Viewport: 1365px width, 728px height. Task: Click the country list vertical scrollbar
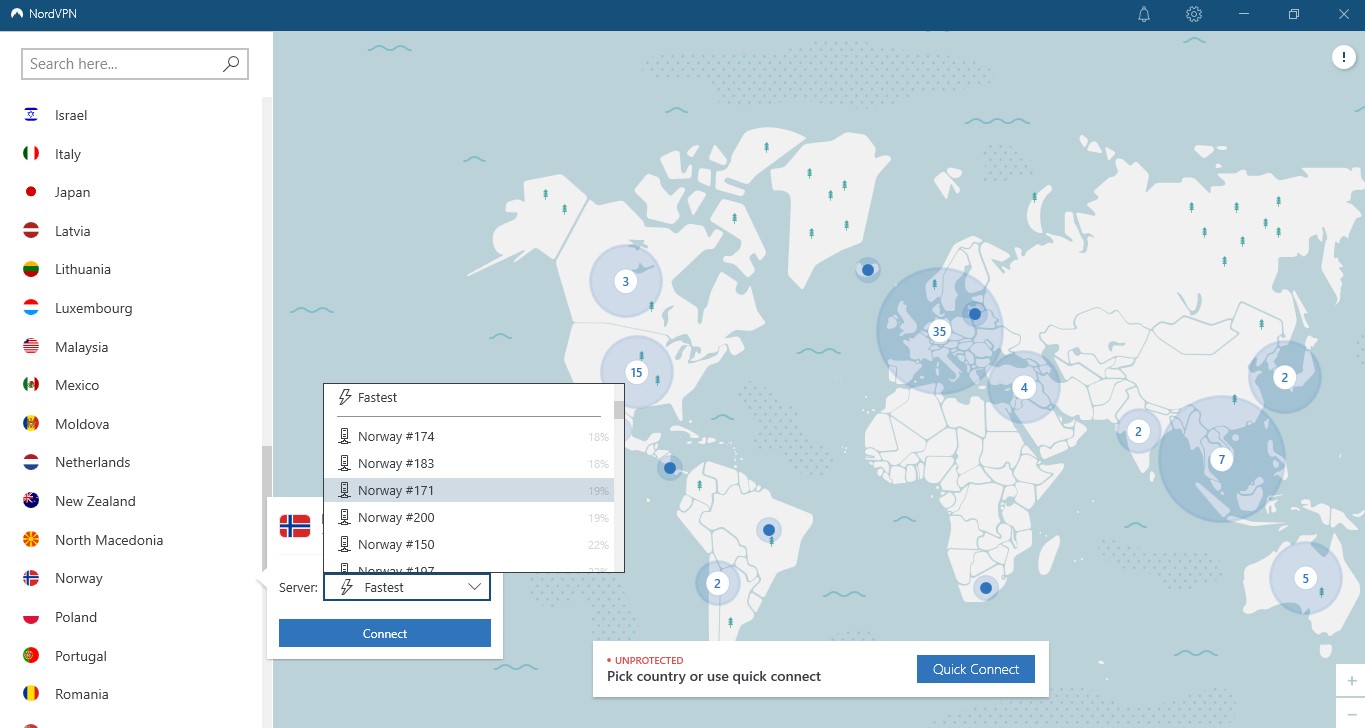(266, 470)
